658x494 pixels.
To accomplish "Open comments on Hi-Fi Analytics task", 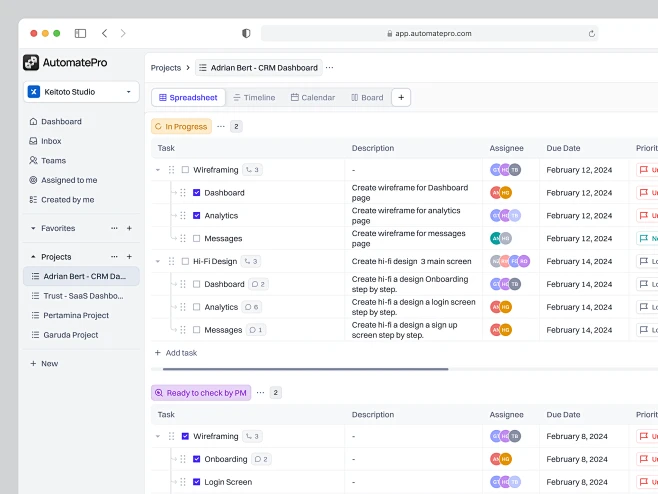I will (x=252, y=307).
